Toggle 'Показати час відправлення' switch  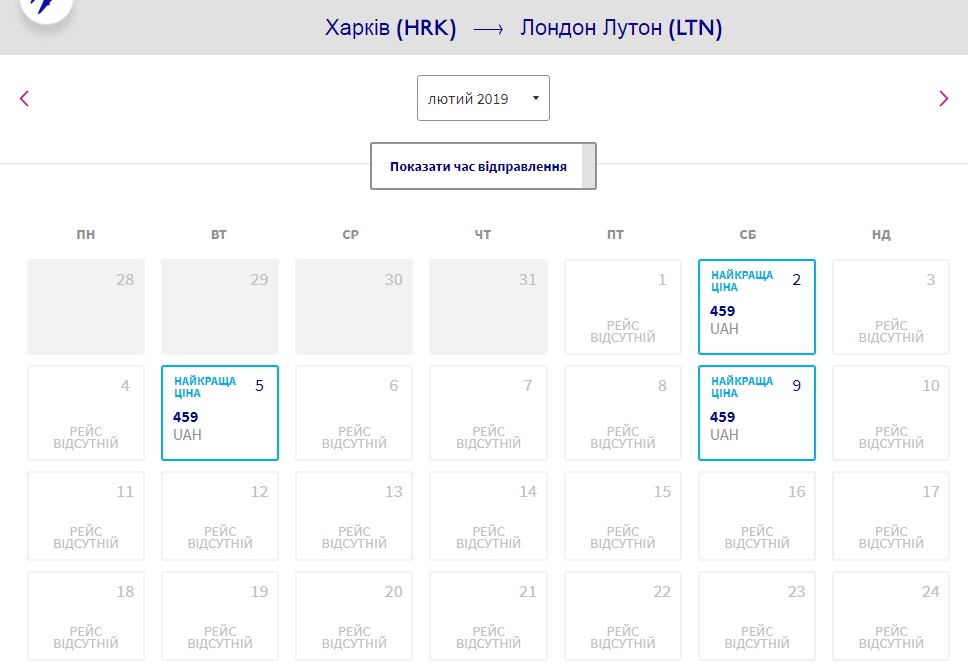[x=483, y=166]
